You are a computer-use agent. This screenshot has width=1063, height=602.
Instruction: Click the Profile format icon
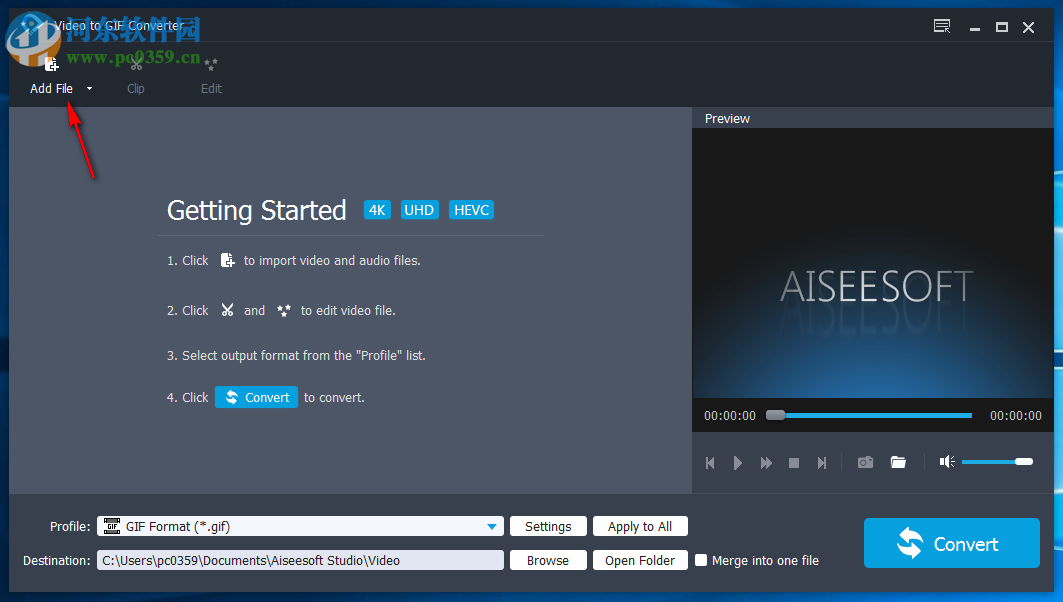tap(113, 526)
